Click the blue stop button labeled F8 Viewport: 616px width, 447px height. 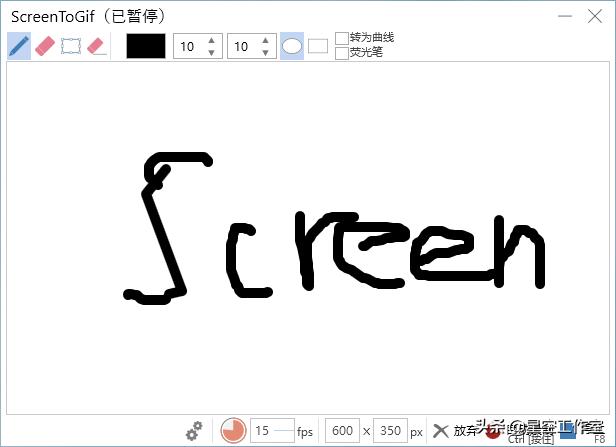pos(568,431)
